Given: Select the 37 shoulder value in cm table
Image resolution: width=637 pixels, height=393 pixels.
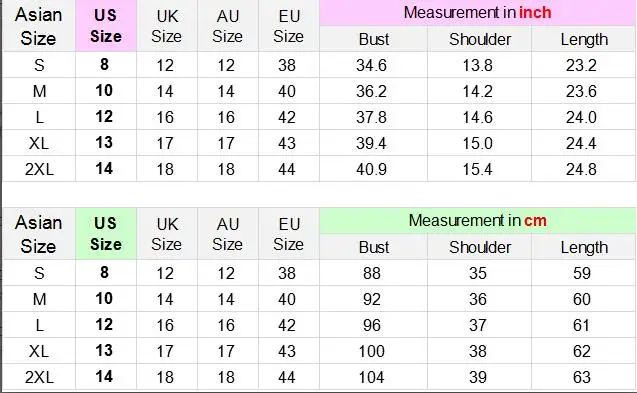Looking at the screenshot, I should pyautogui.click(x=478, y=325).
